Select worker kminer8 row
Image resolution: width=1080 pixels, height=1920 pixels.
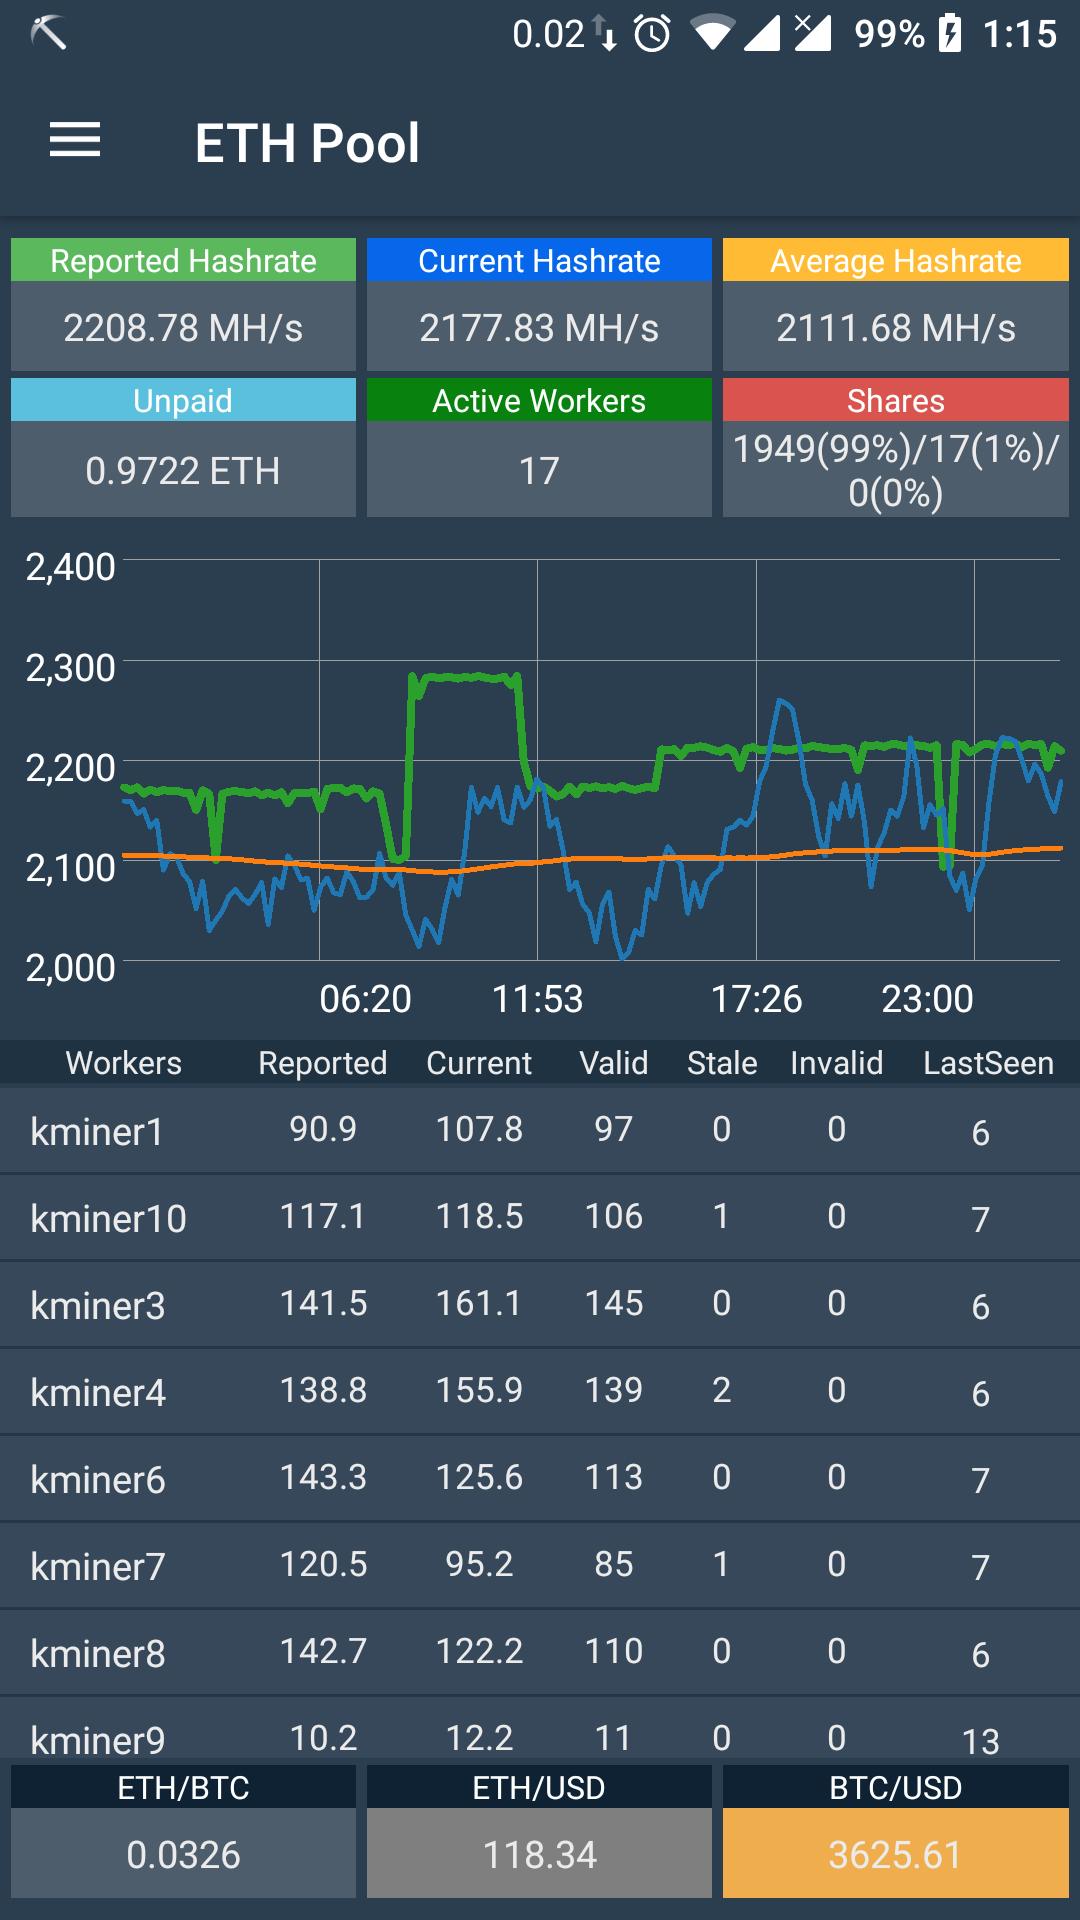tap(540, 1652)
